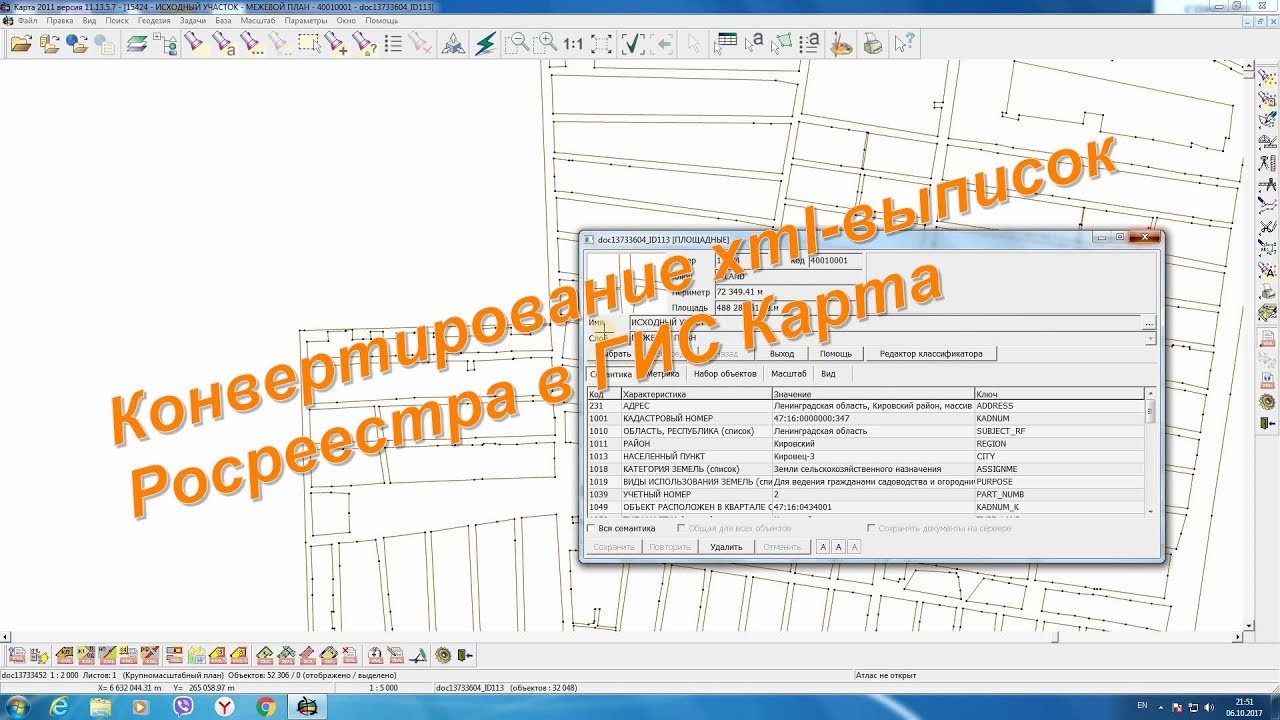Image resolution: width=1280 pixels, height=720 pixels.
Task: Click the green lightning bolt icon
Action: 485,44
